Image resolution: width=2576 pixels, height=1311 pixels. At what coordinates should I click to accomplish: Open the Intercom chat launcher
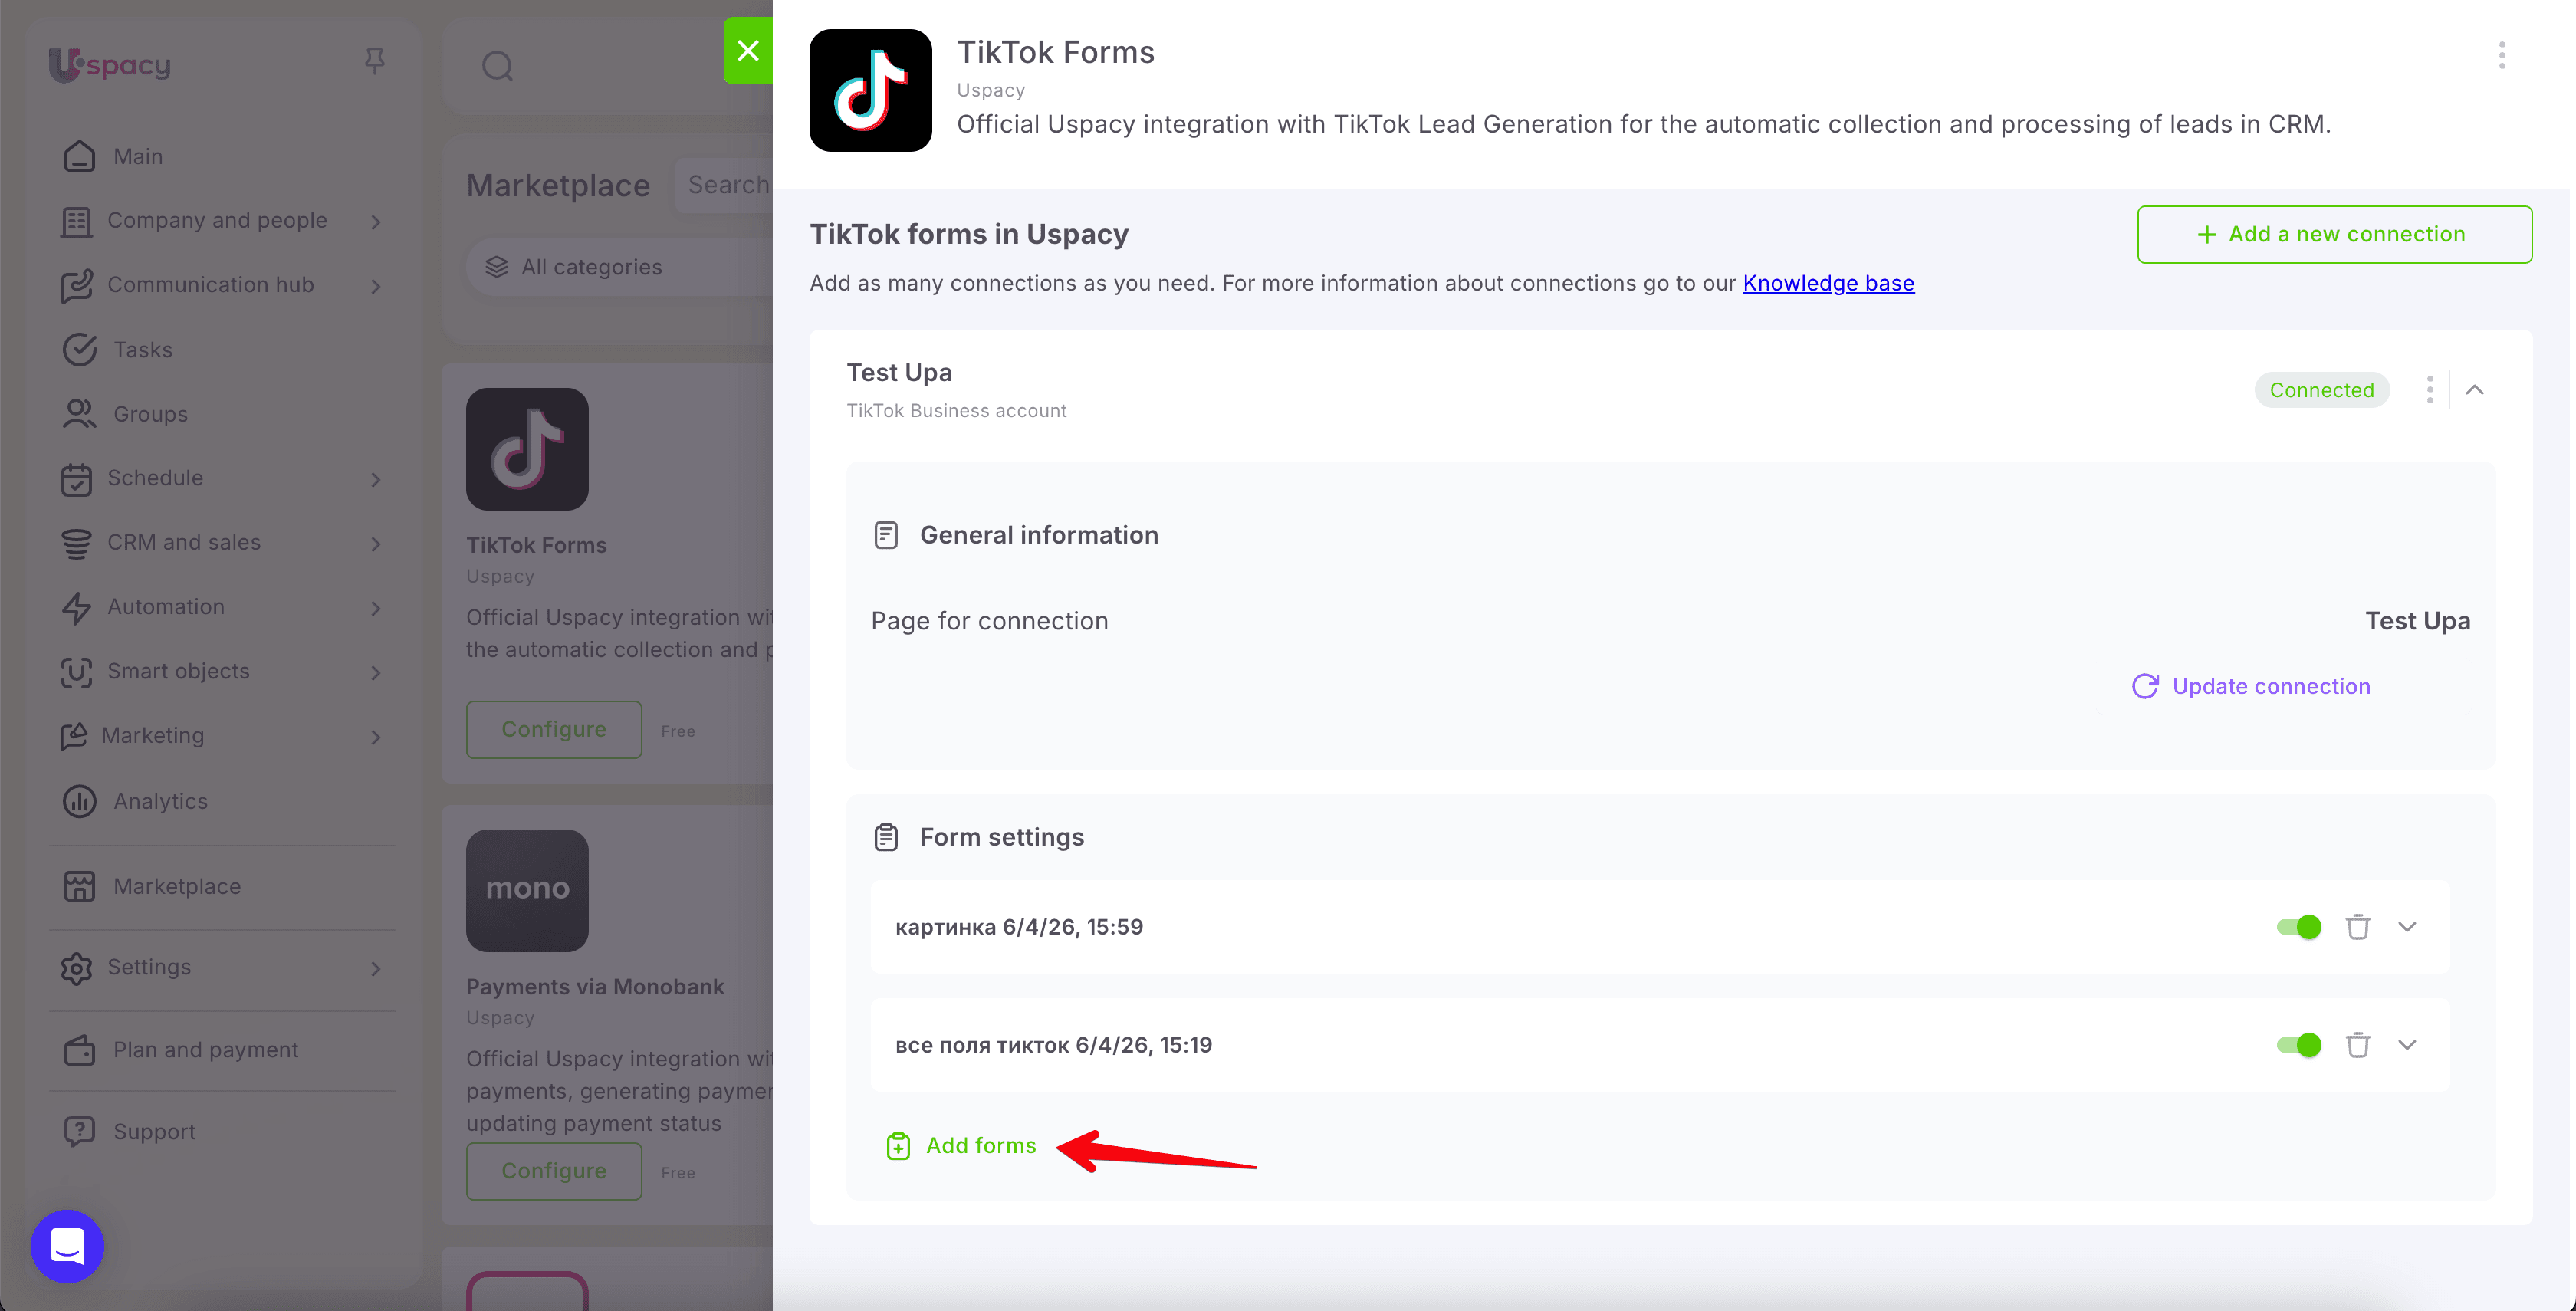(x=67, y=1246)
